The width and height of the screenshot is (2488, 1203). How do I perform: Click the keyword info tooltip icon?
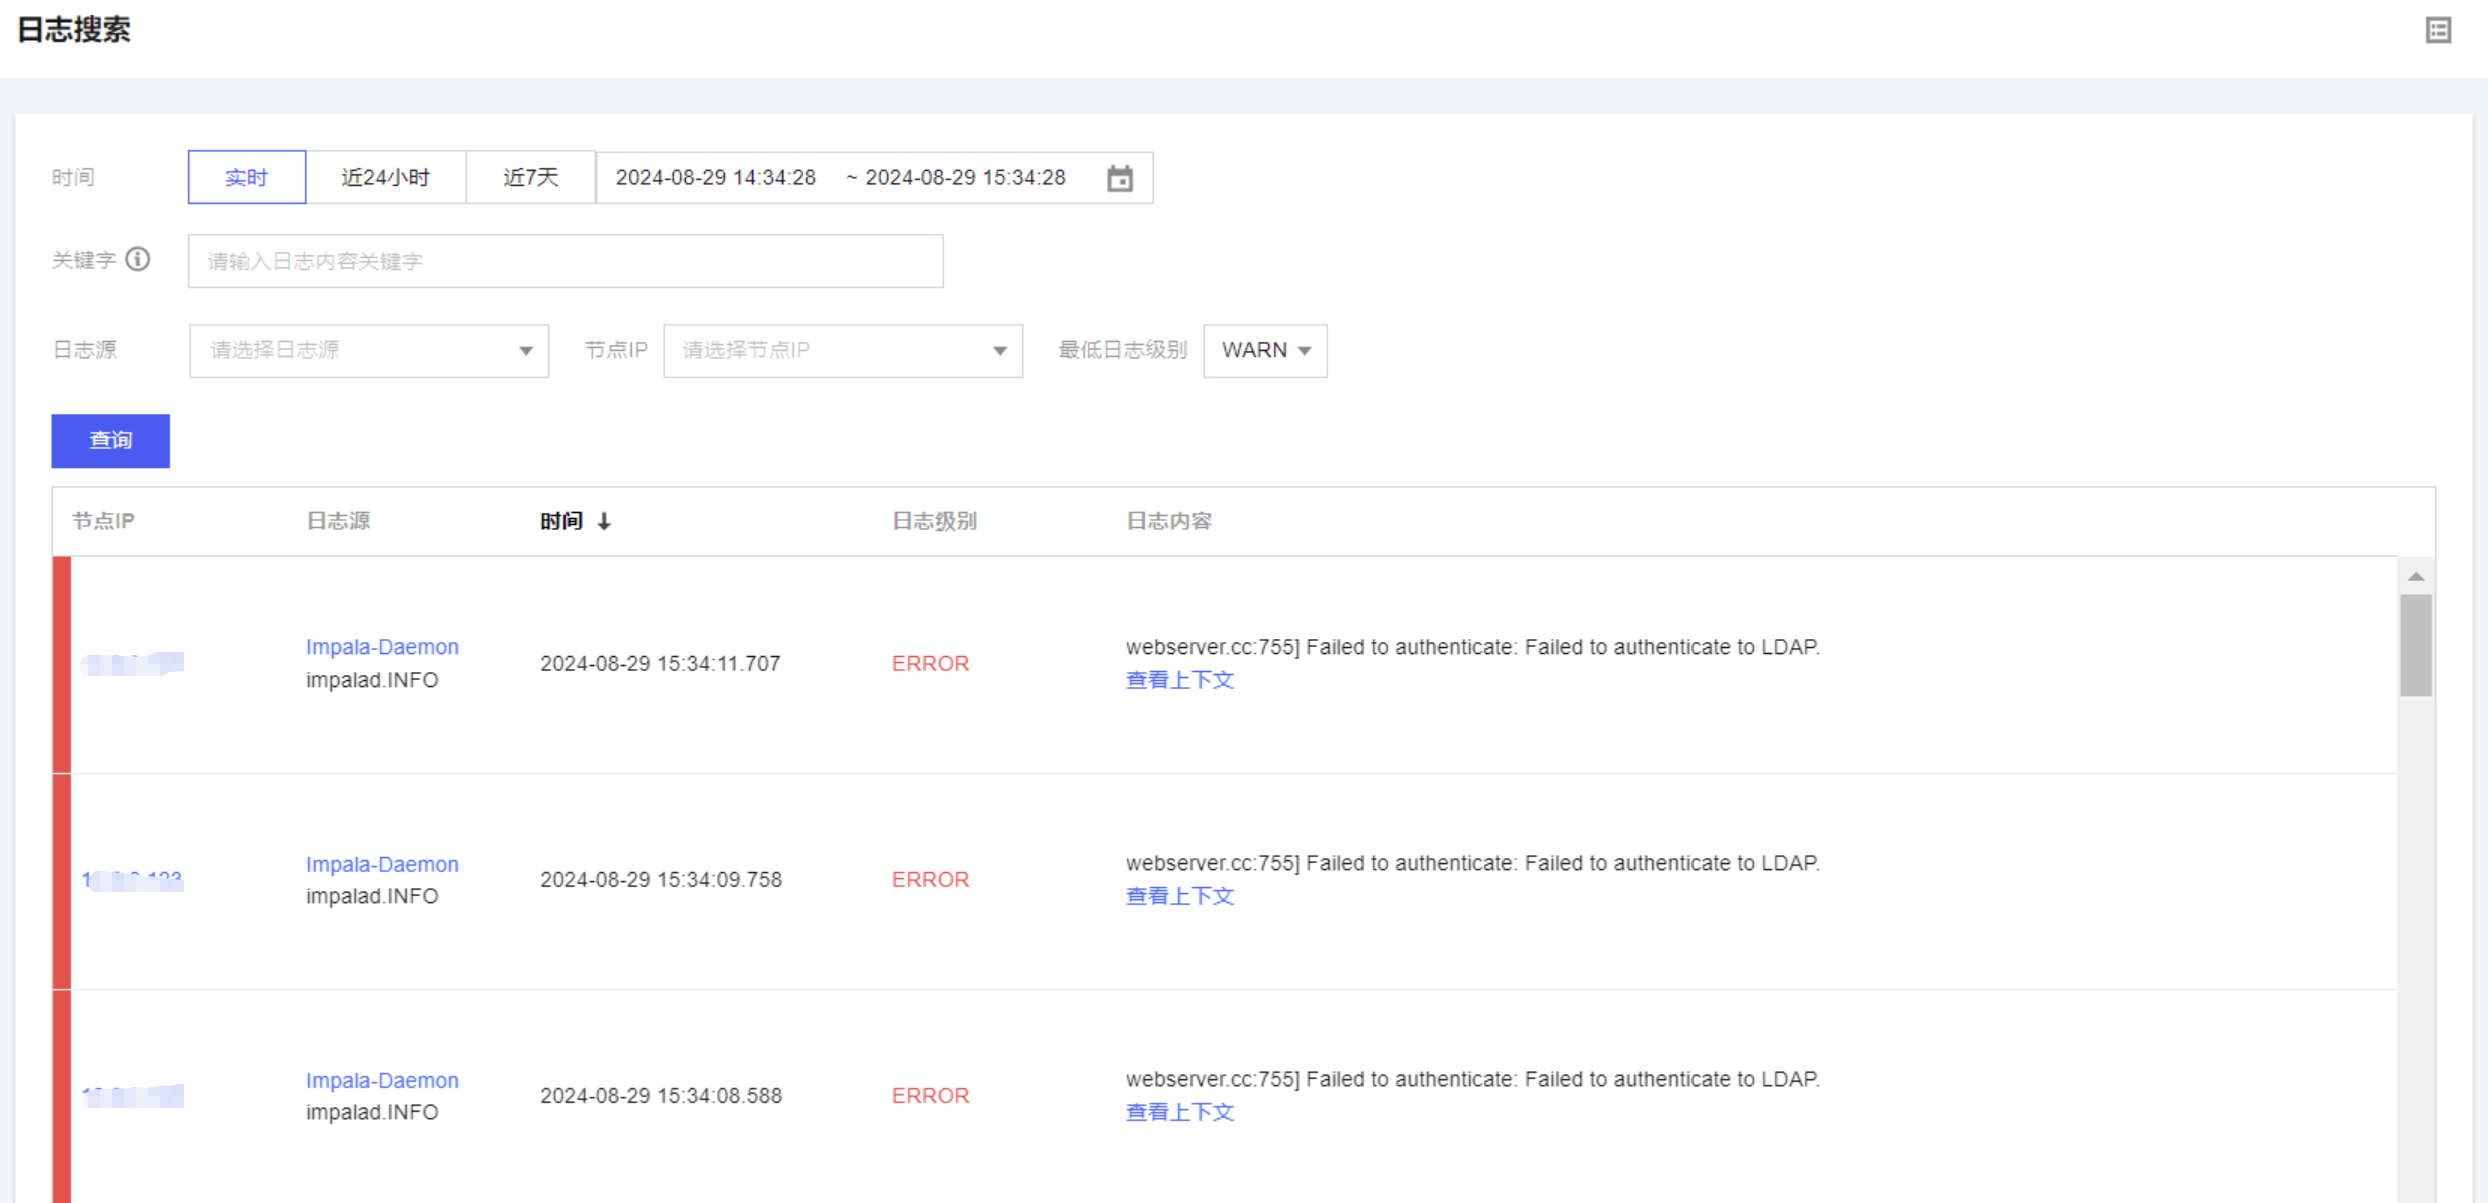point(138,260)
